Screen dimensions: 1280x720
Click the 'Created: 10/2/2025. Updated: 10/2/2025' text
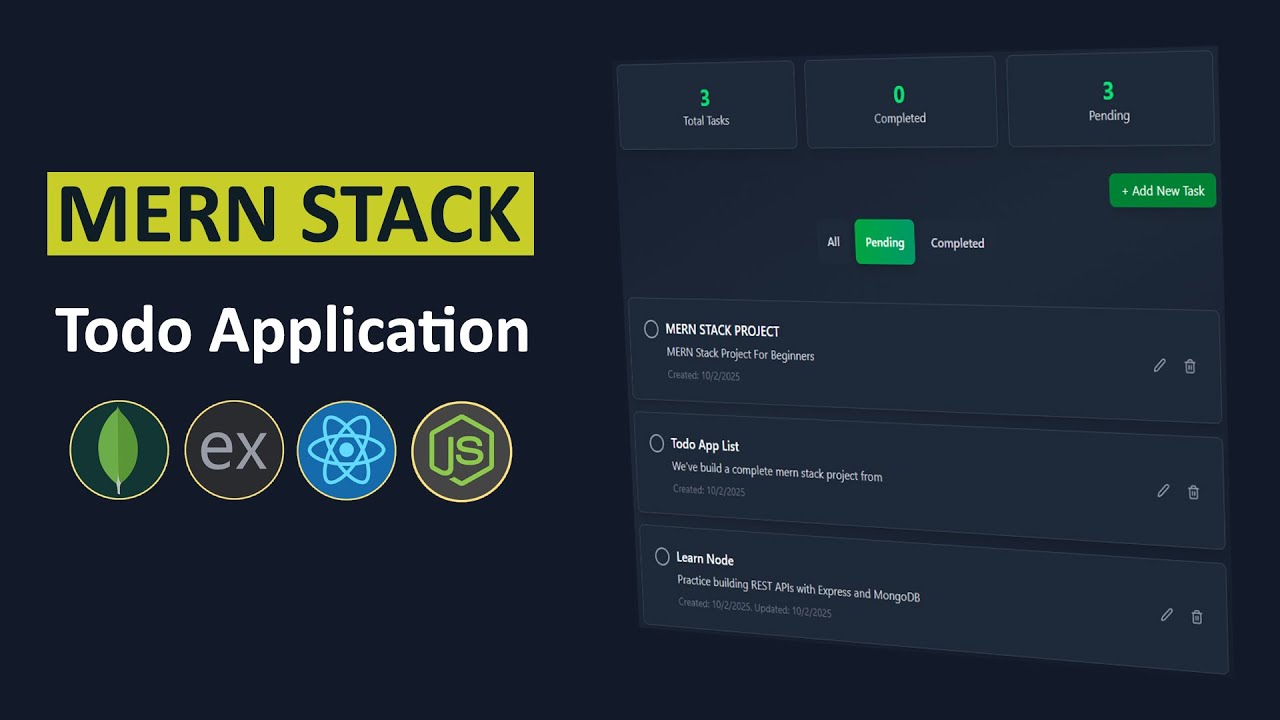pos(755,607)
